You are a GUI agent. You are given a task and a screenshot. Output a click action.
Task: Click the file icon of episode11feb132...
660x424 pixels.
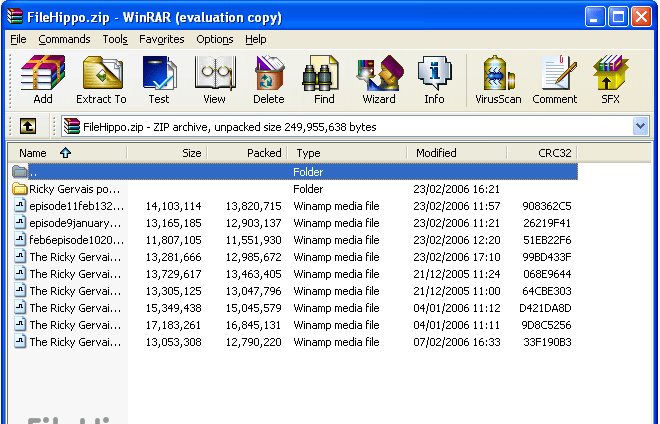pos(20,205)
